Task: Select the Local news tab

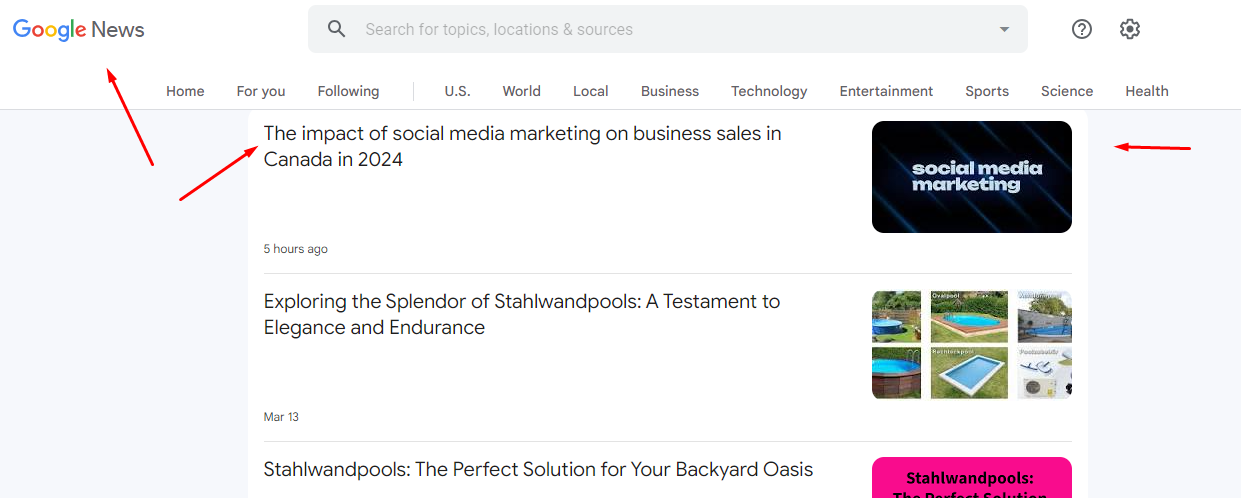Action: point(590,91)
